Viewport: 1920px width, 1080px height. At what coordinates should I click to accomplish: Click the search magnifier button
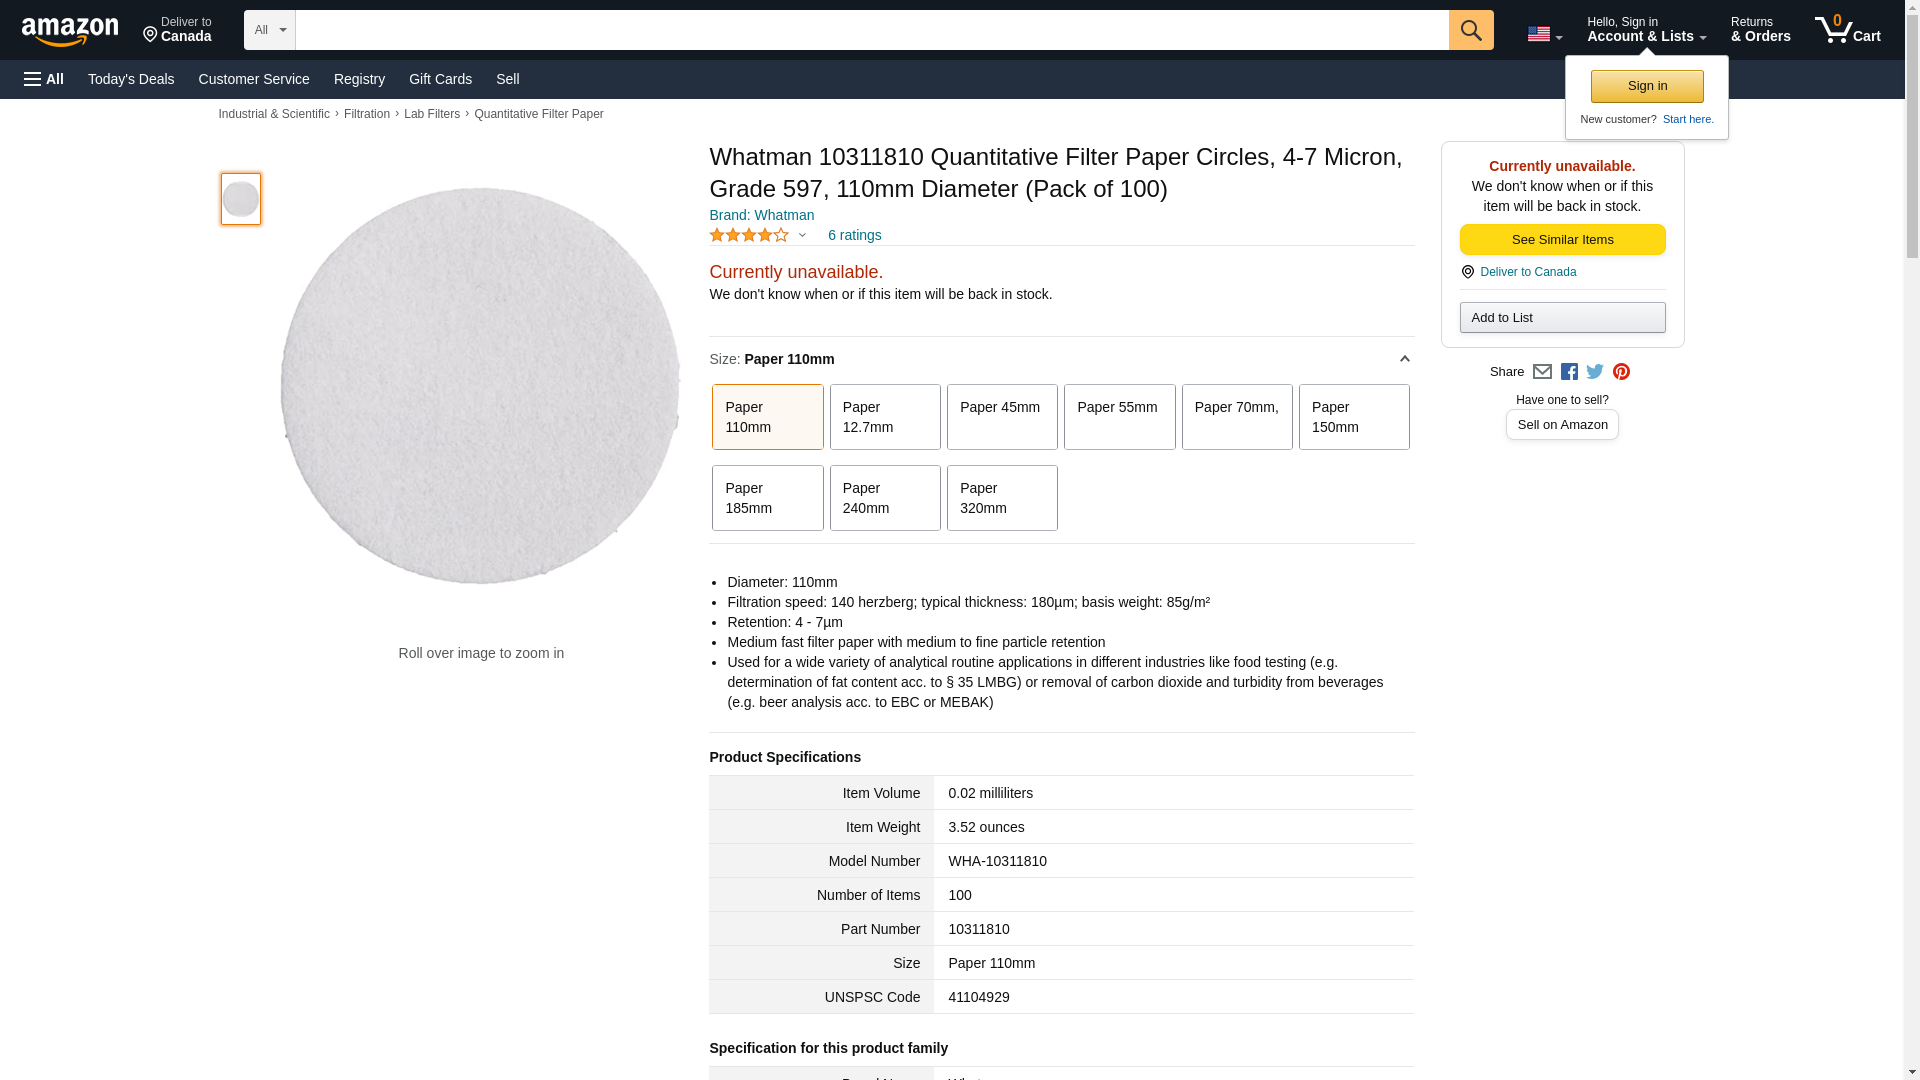click(x=1470, y=30)
